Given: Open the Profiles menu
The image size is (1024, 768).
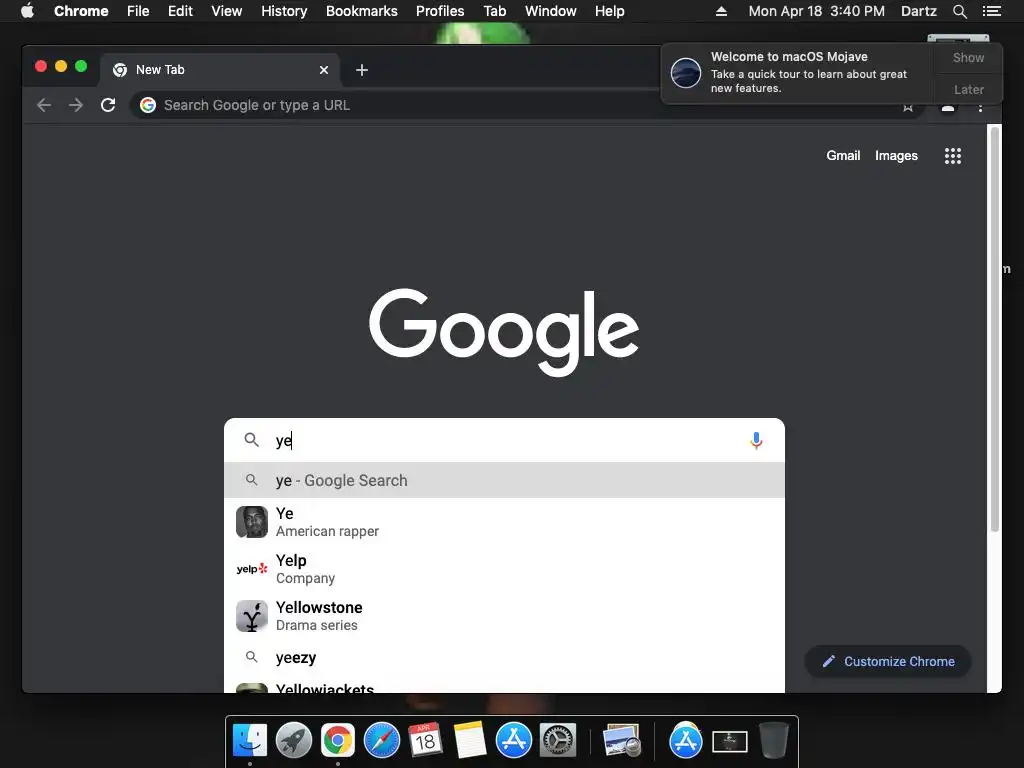Looking at the screenshot, I should pyautogui.click(x=440, y=11).
